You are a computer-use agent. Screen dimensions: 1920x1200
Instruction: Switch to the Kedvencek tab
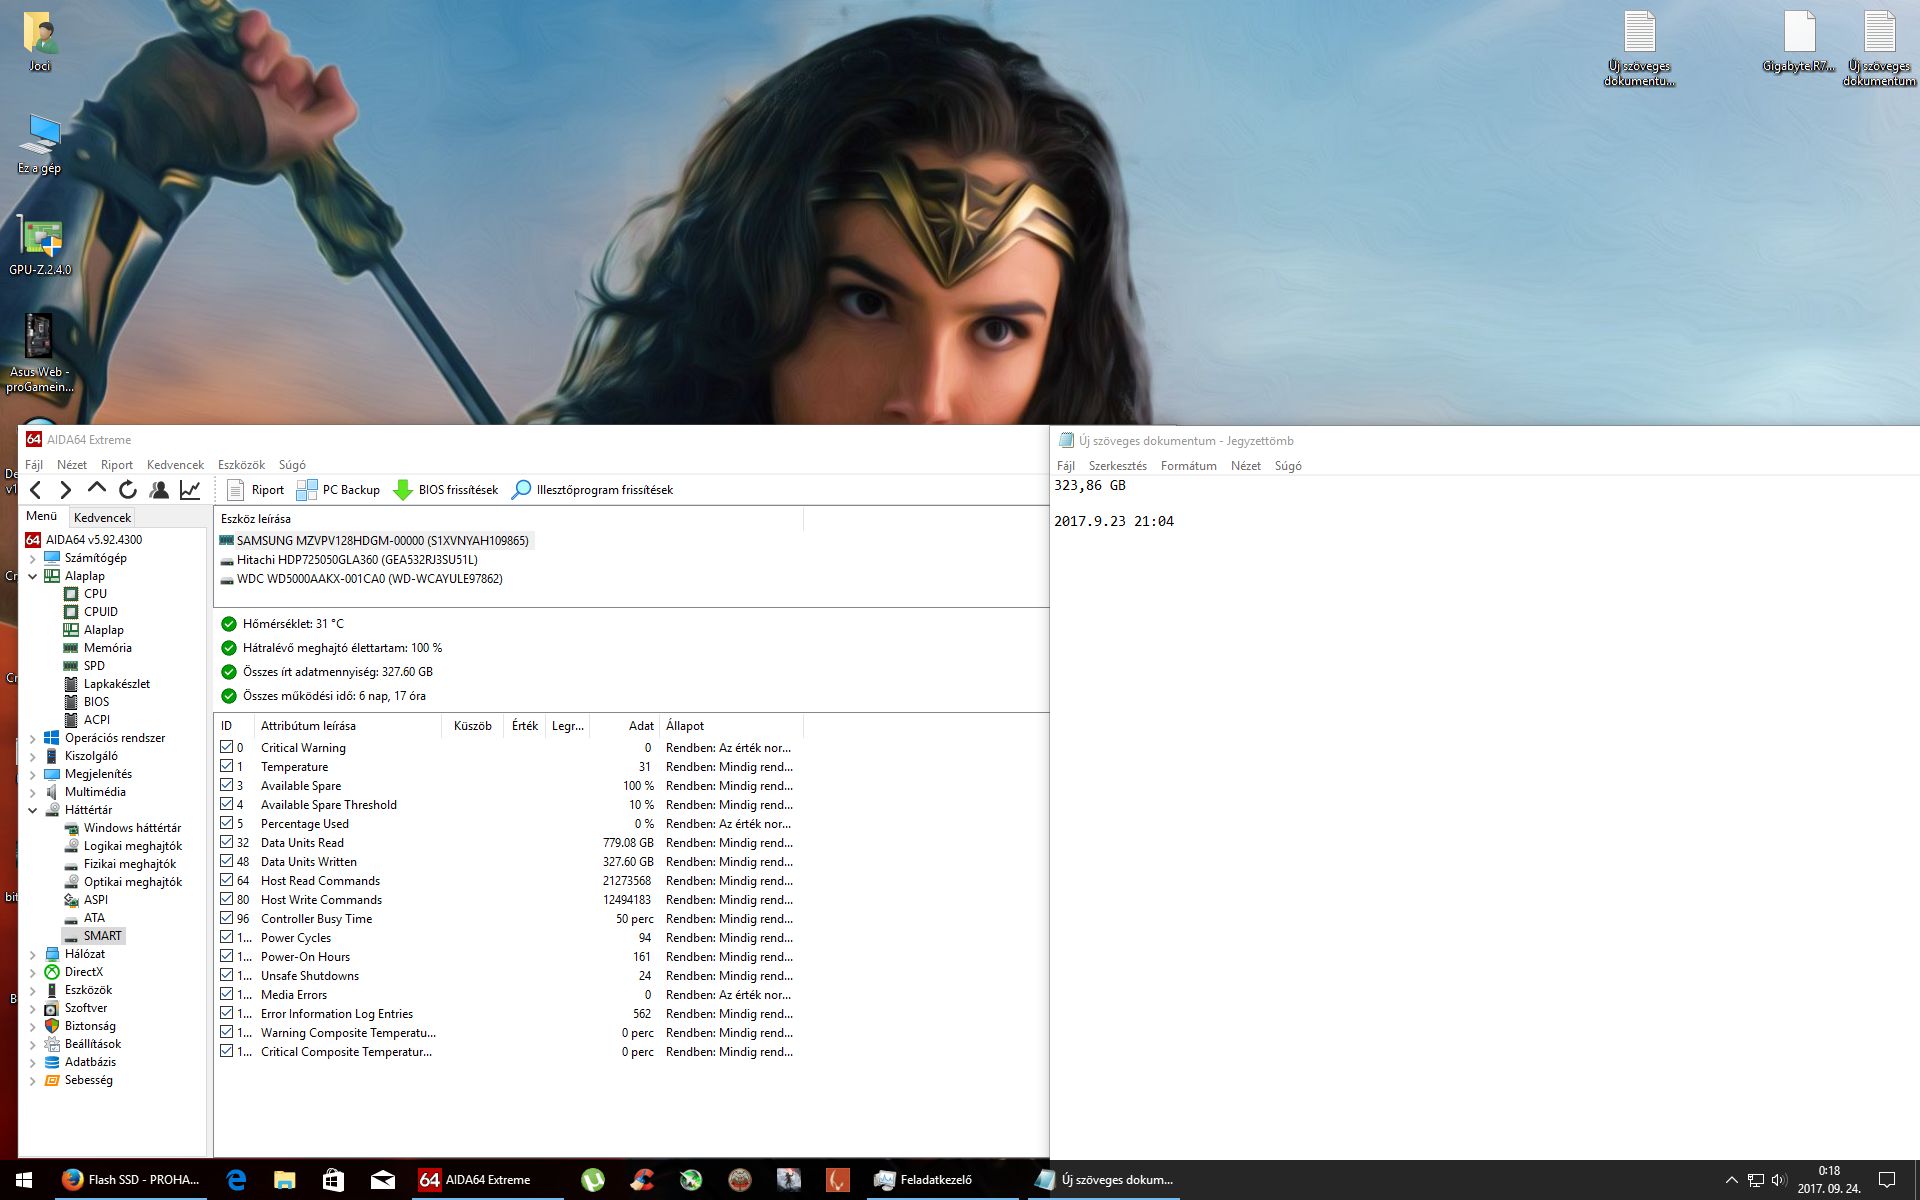[x=102, y=517]
